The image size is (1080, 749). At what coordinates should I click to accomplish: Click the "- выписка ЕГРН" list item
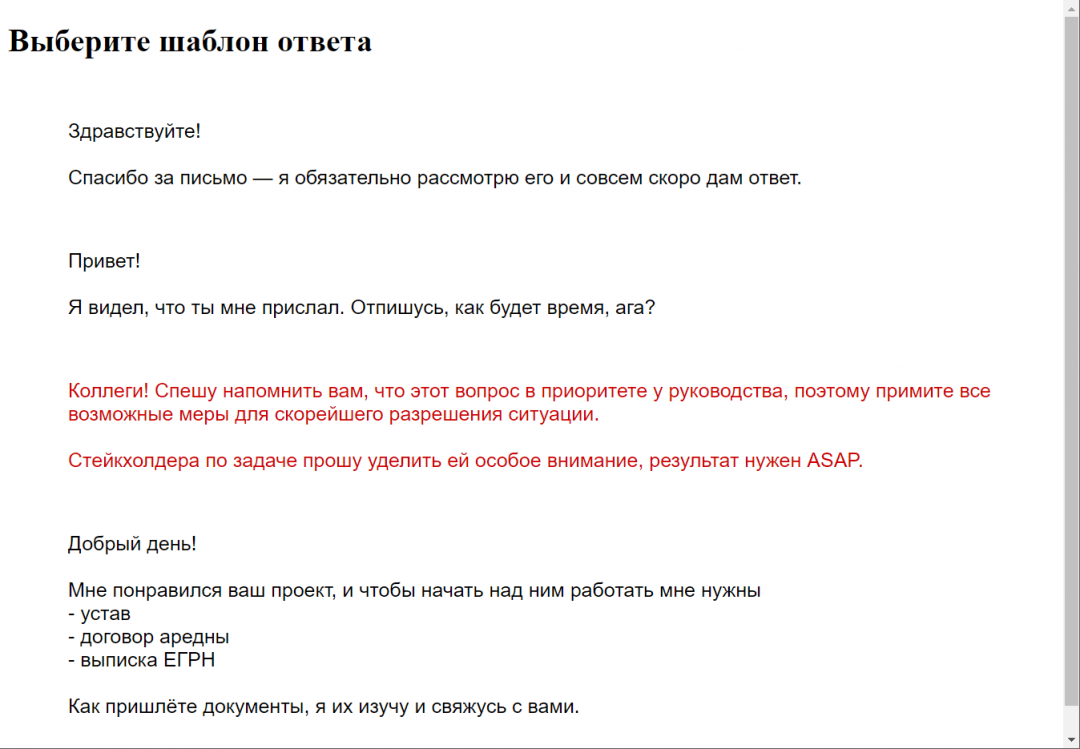tap(141, 660)
